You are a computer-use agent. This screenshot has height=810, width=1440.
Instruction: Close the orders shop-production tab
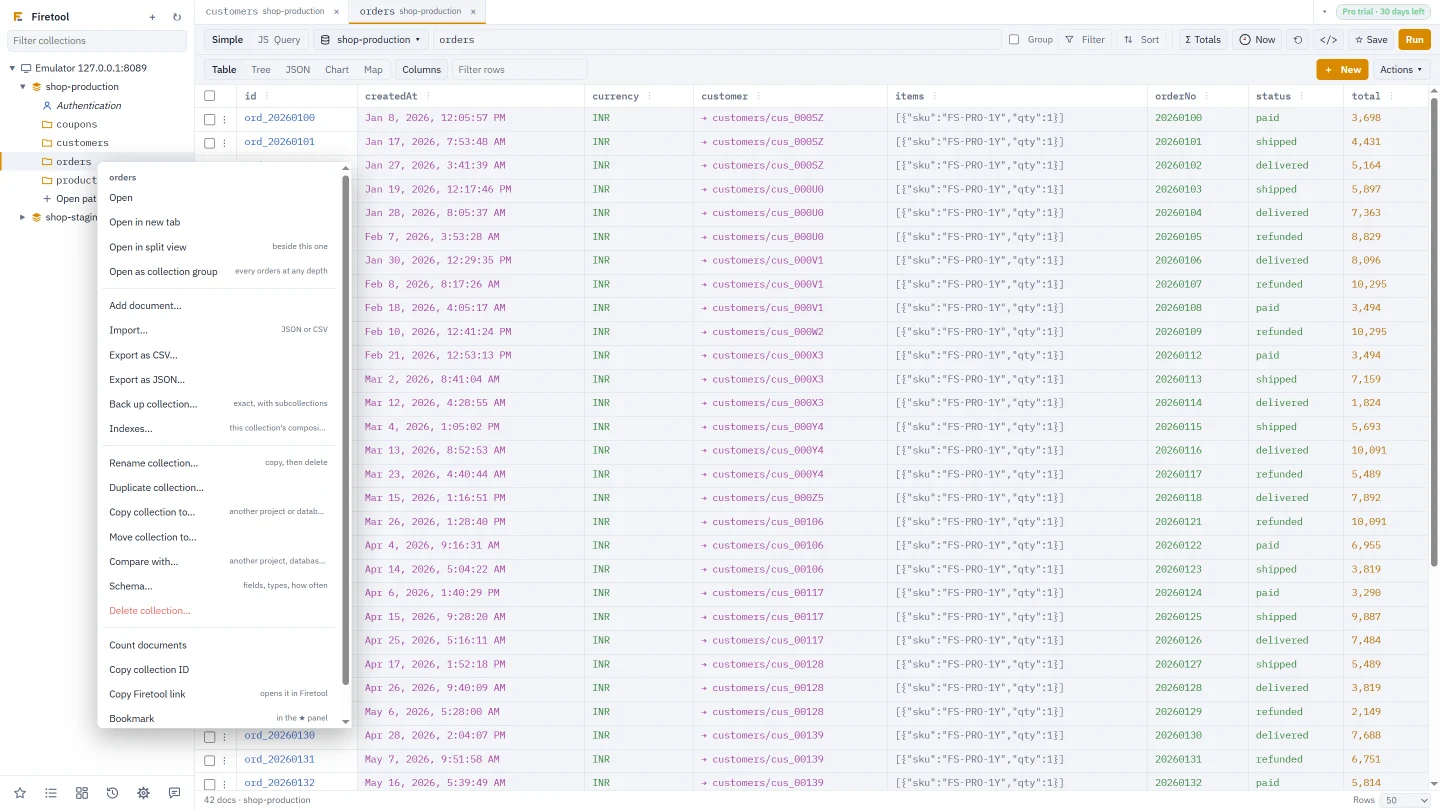(x=473, y=12)
